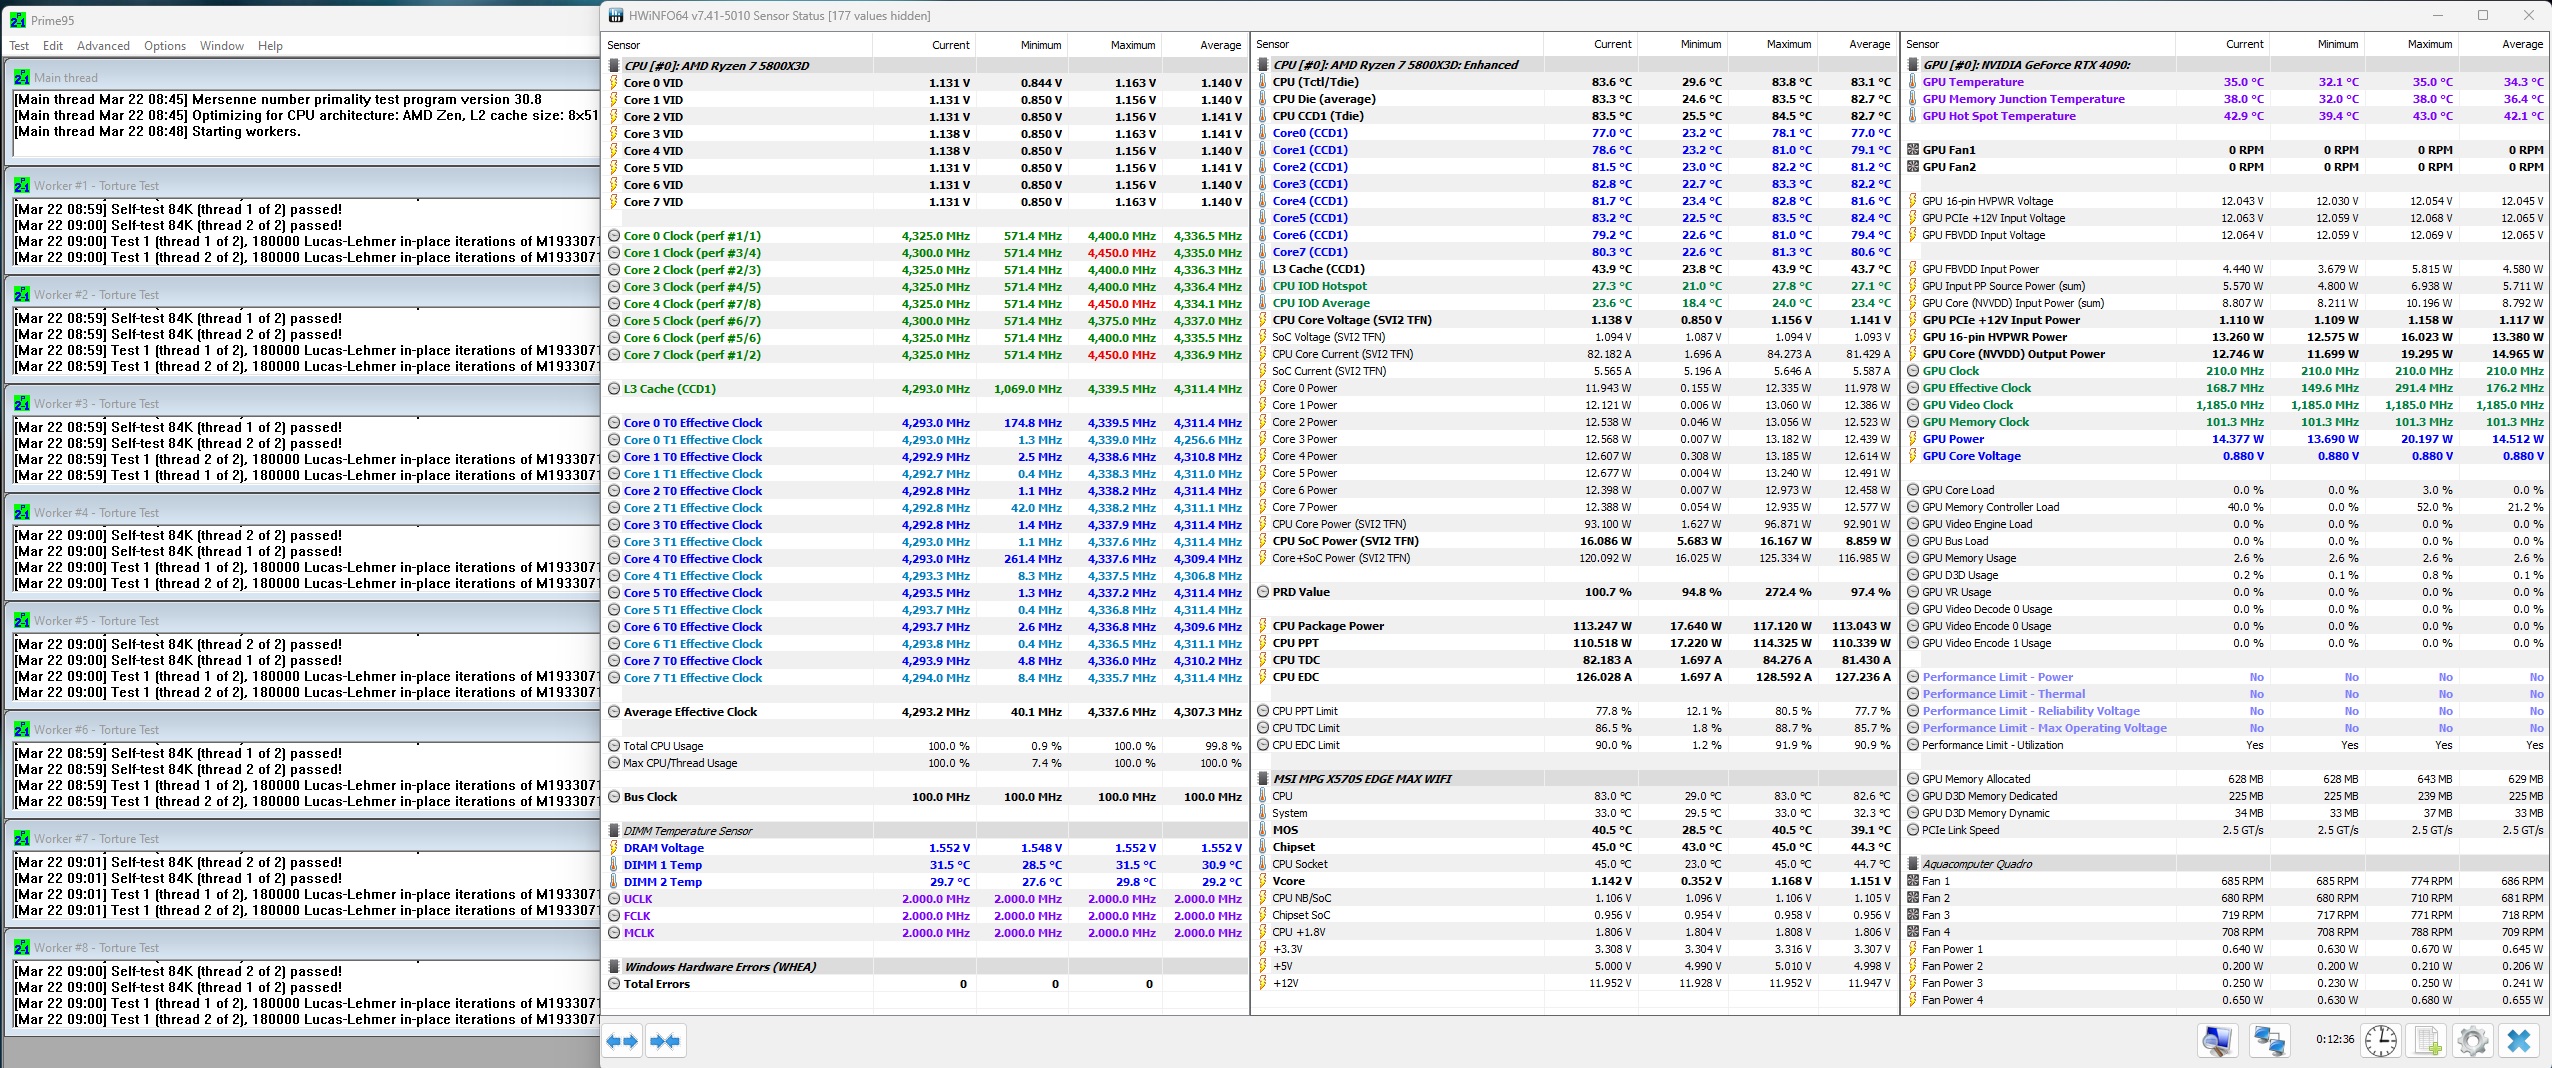Select the Total CPU Usage row

pos(925,746)
